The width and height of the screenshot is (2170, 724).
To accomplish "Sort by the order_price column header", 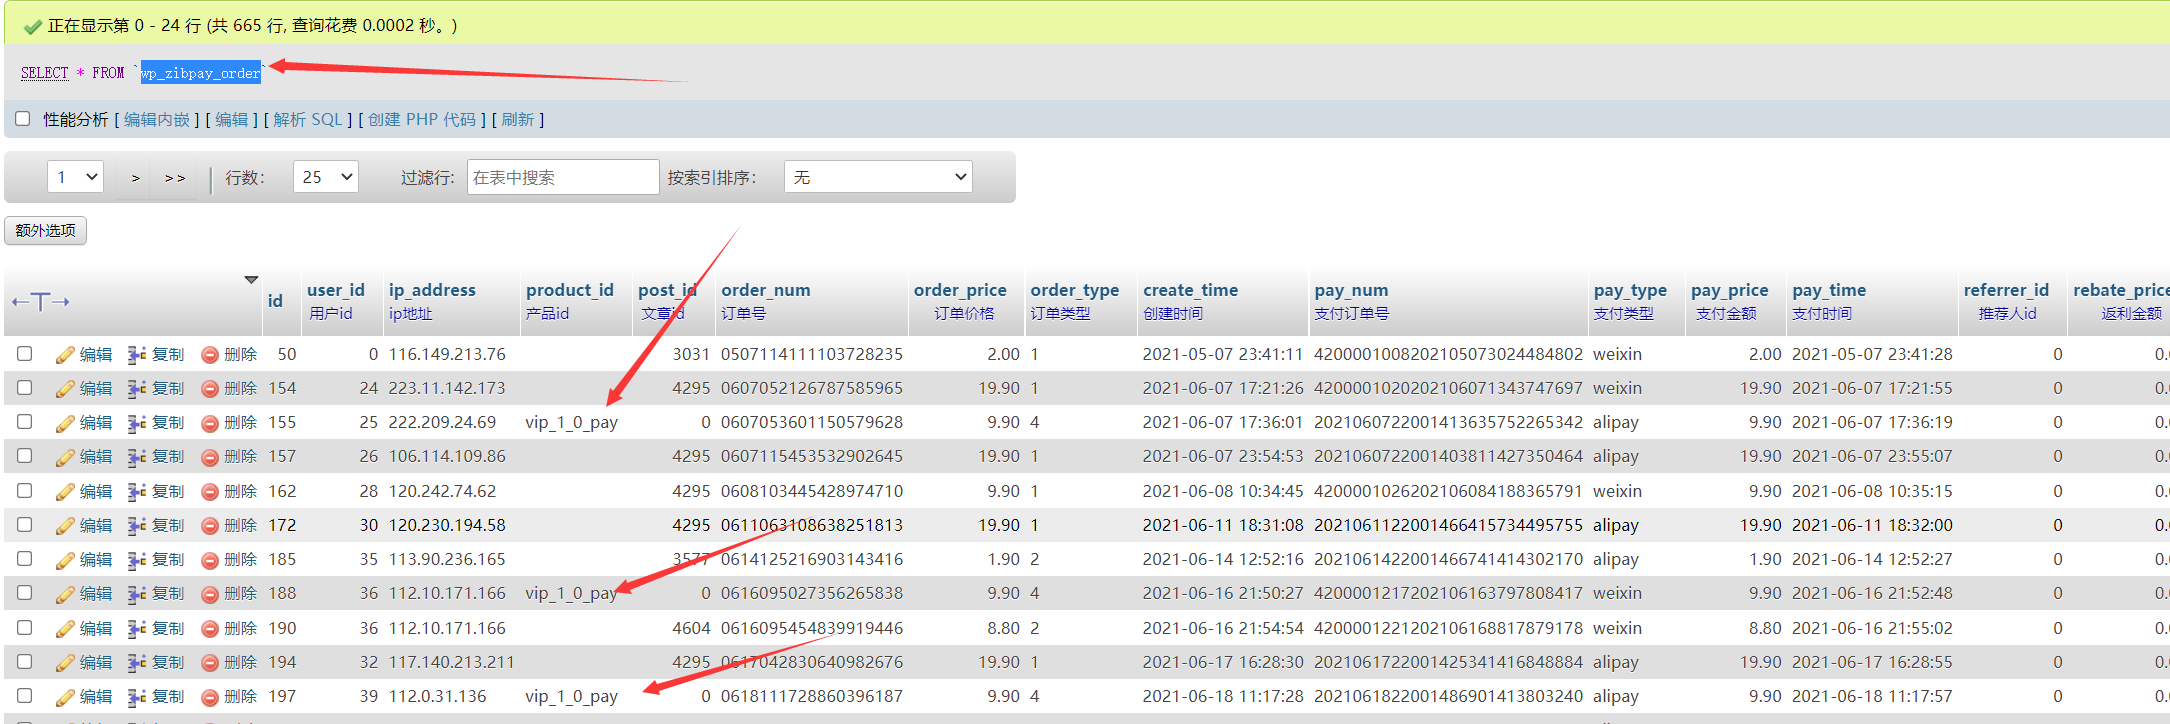I will [959, 290].
